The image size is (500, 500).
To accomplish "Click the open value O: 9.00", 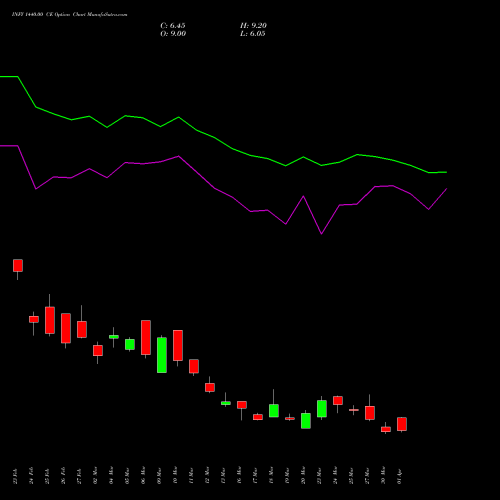I will [173, 34].
